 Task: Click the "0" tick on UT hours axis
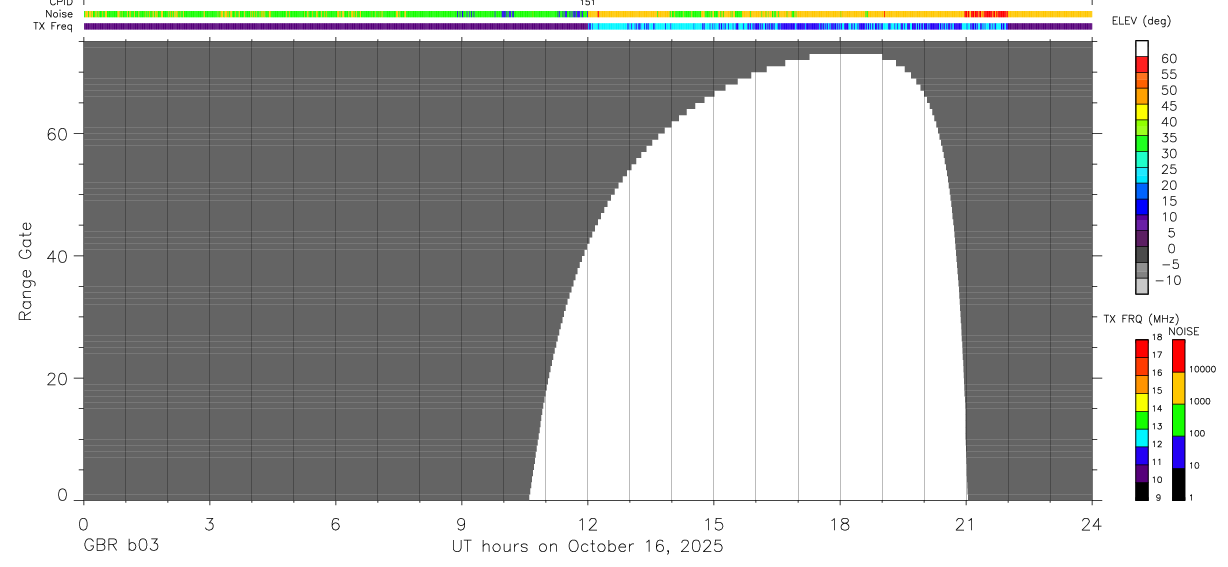point(82,523)
